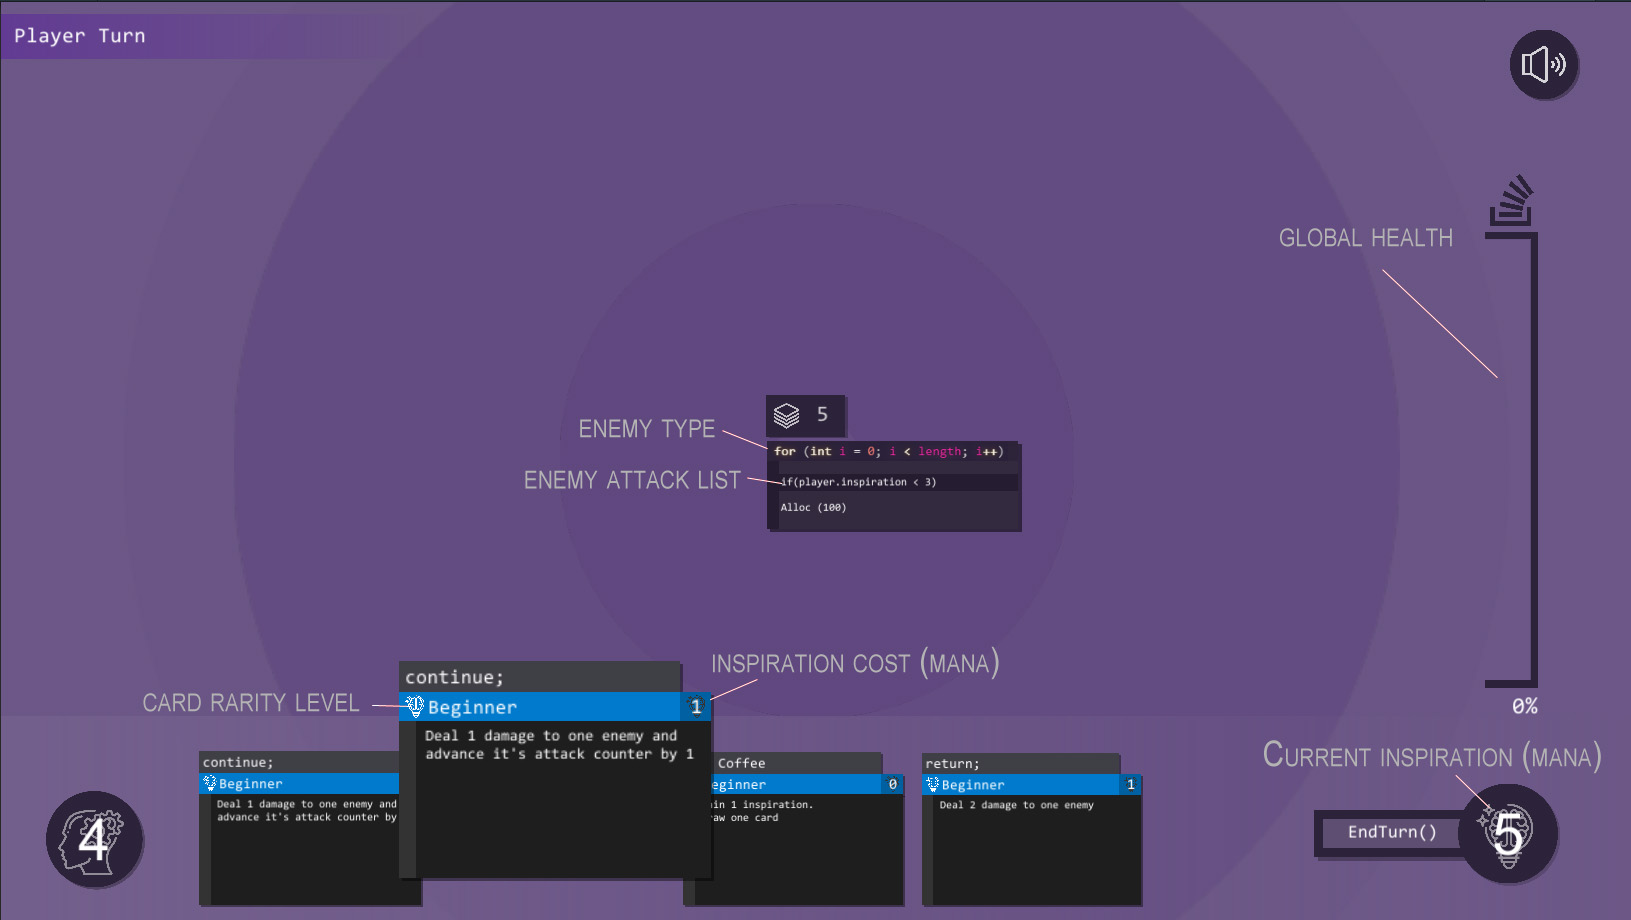
Task: Click the Beginner rarity icon on the enlarged card
Action: (x=415, y=707)
